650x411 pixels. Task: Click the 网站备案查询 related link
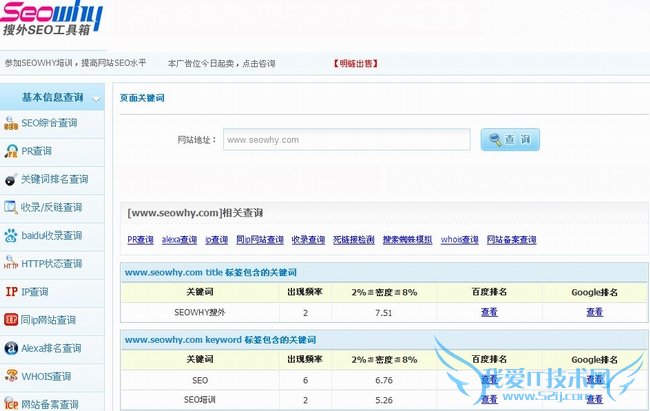pyautogui.click(x=512, y=240)
